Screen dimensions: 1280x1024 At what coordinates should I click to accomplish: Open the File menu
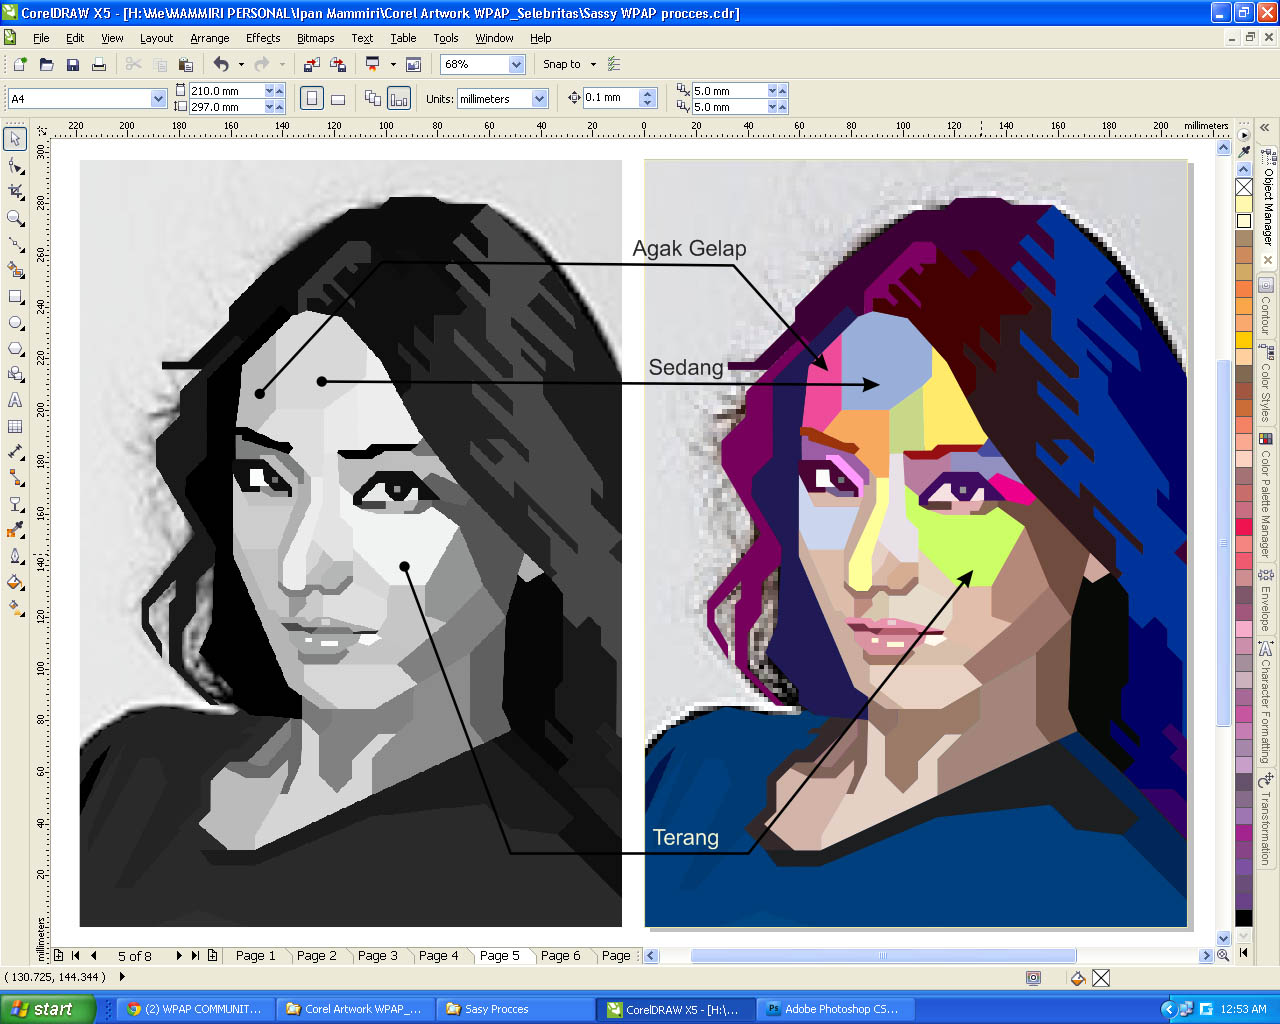41,38
